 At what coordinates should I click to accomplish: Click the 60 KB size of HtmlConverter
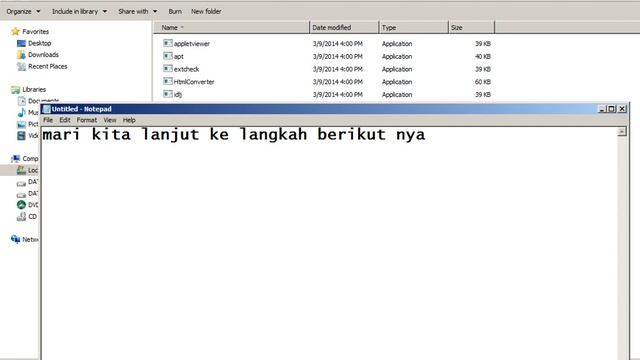[x=482, y=82]
